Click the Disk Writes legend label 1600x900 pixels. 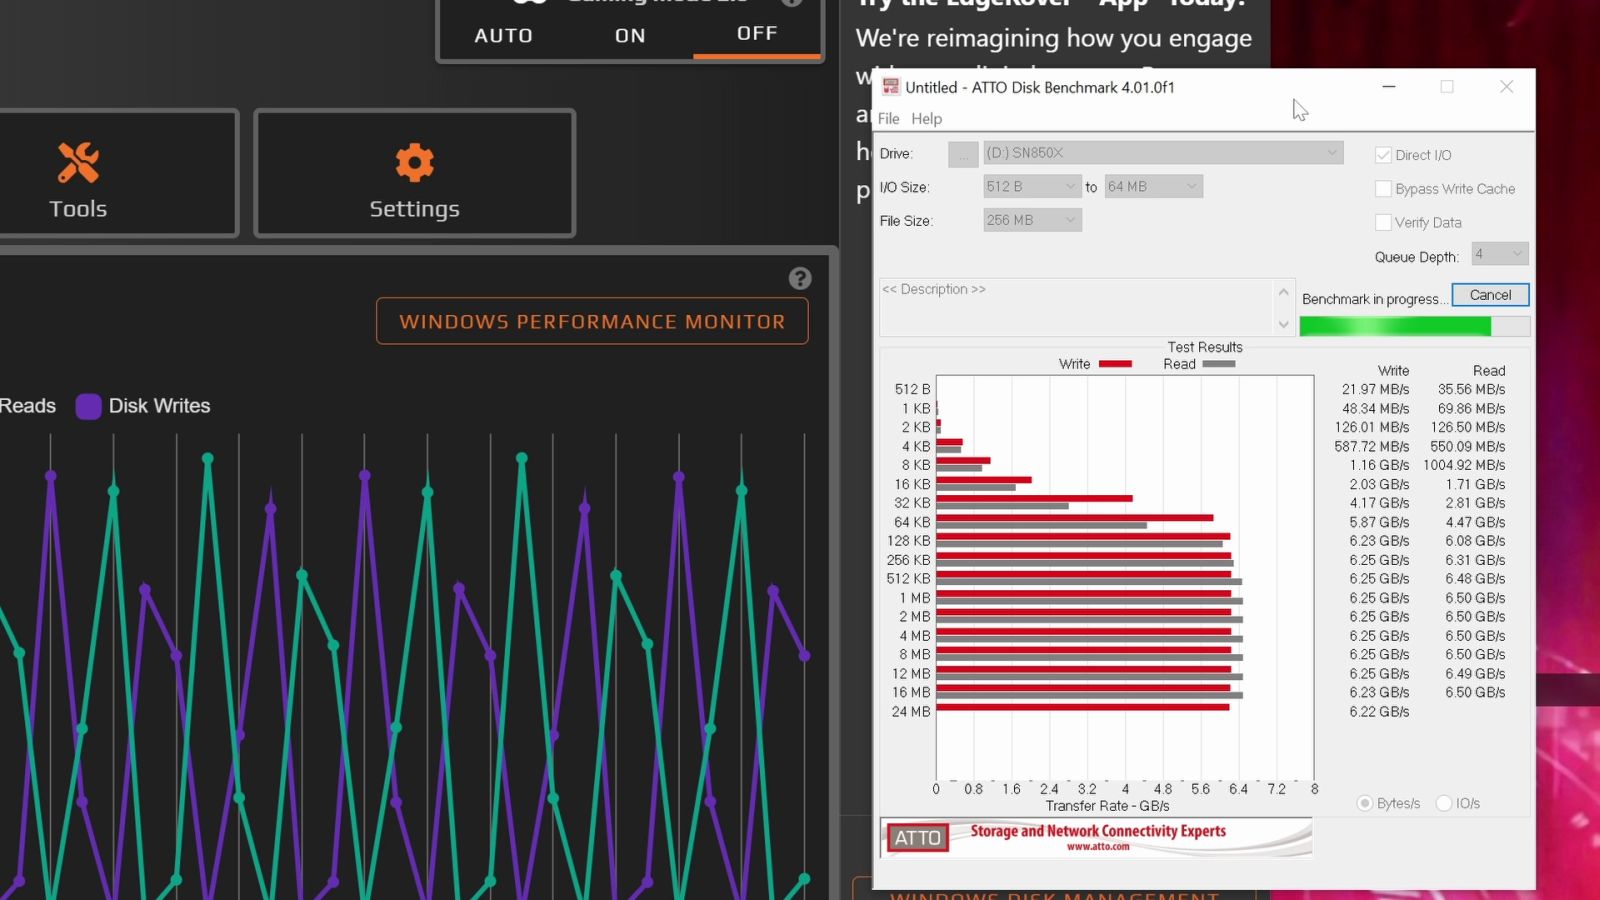pos(159,406)
